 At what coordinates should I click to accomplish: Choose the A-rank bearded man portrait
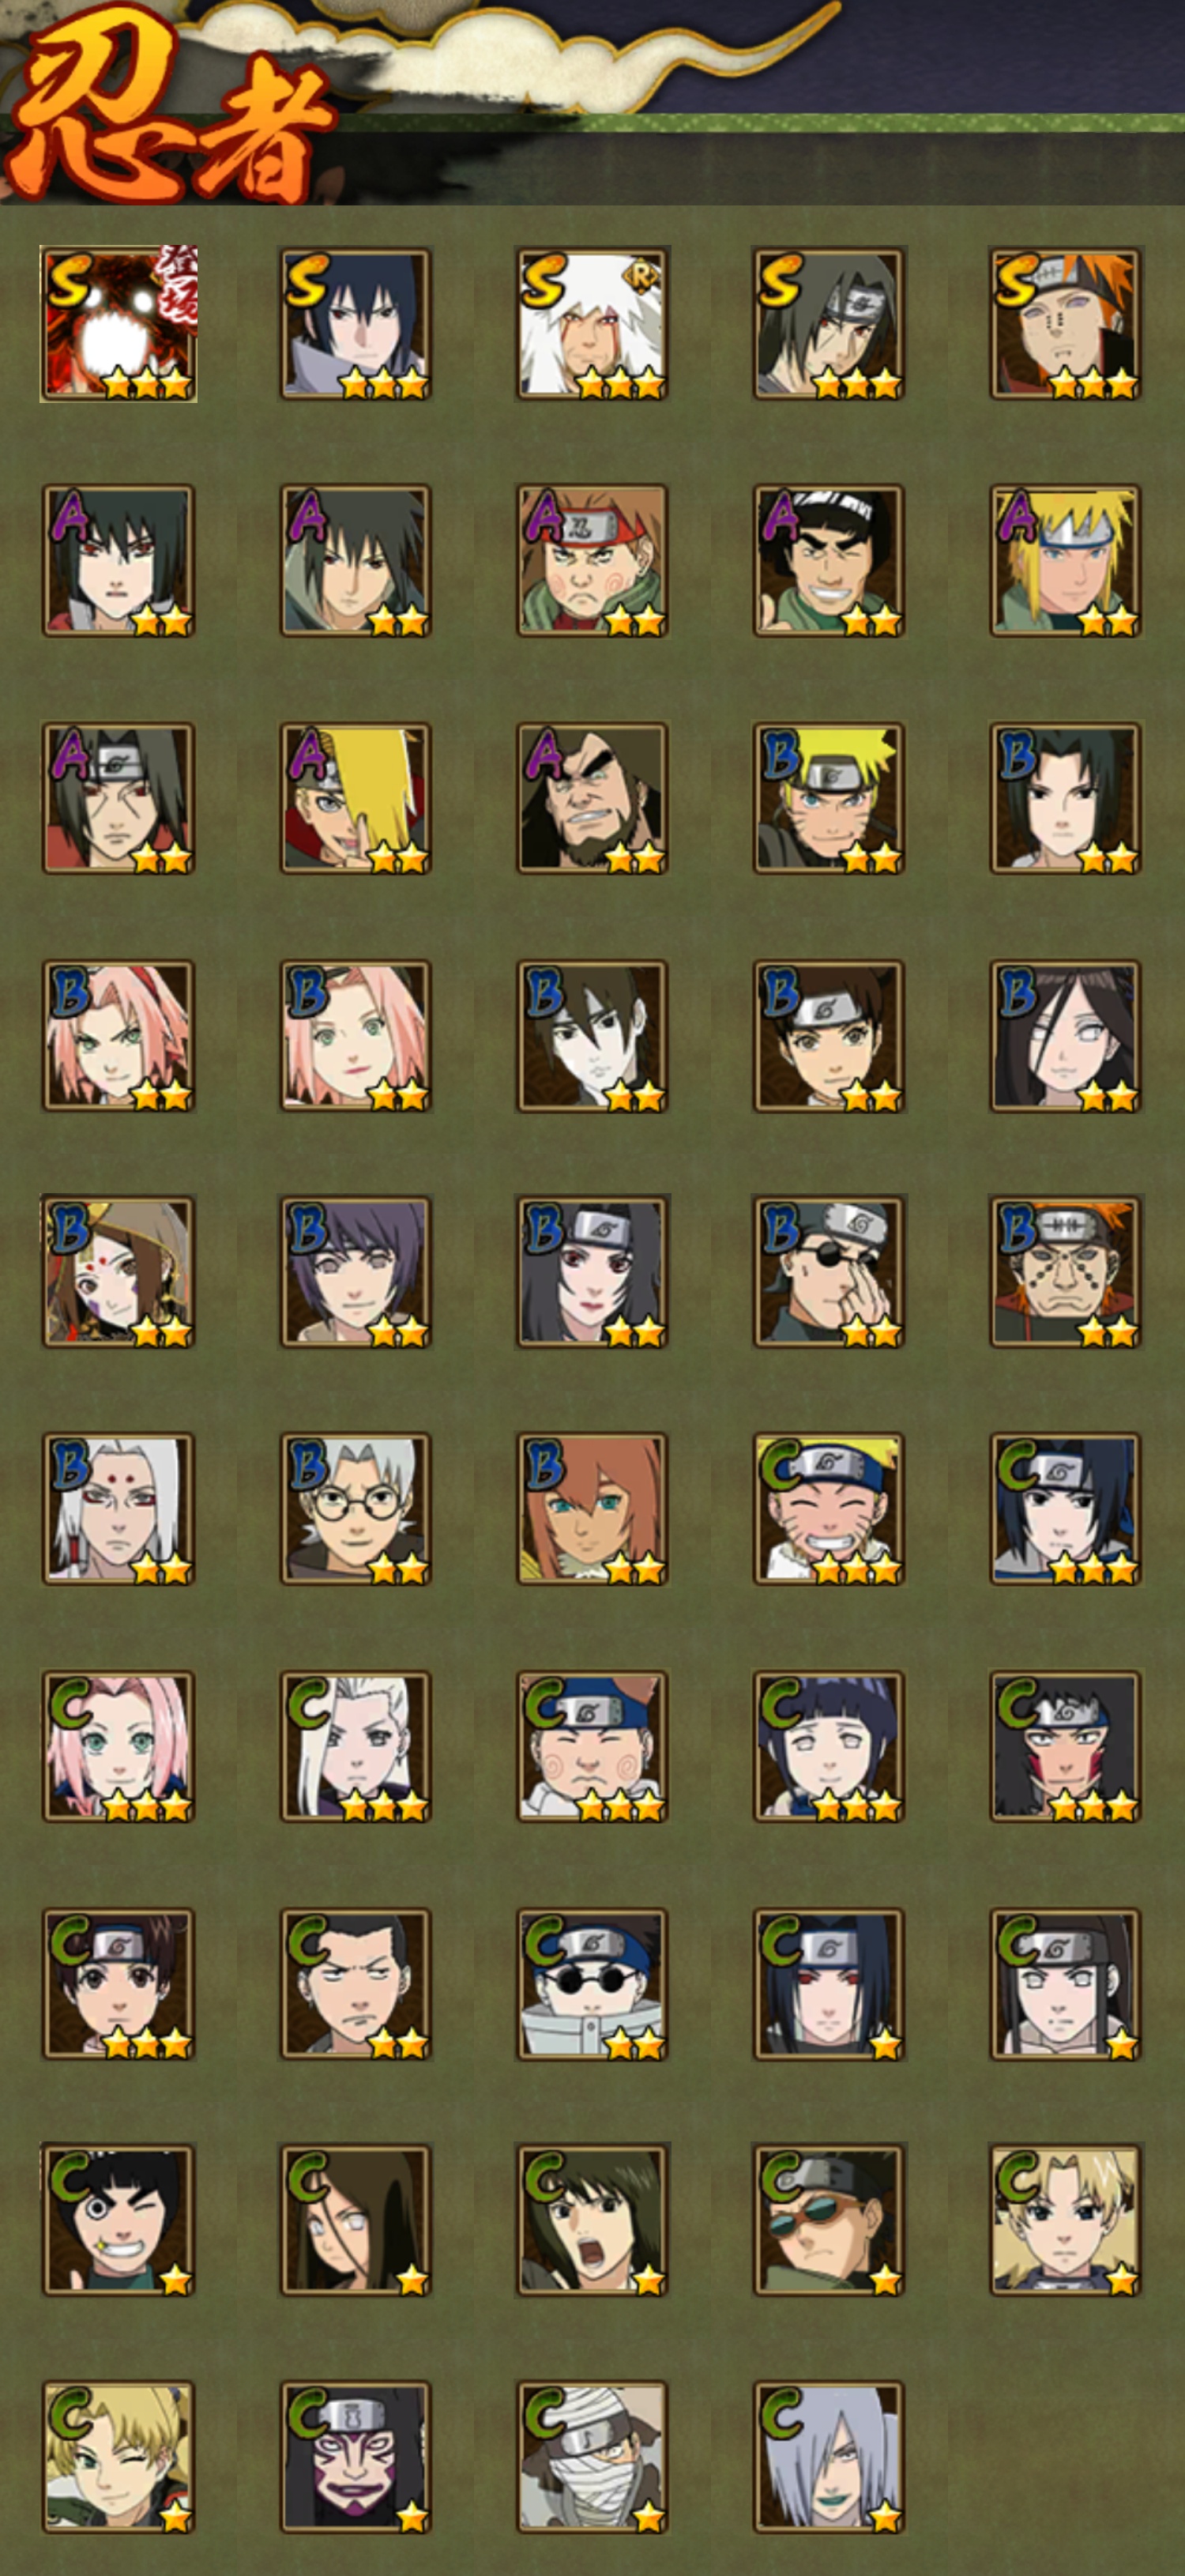coord(592,798)
